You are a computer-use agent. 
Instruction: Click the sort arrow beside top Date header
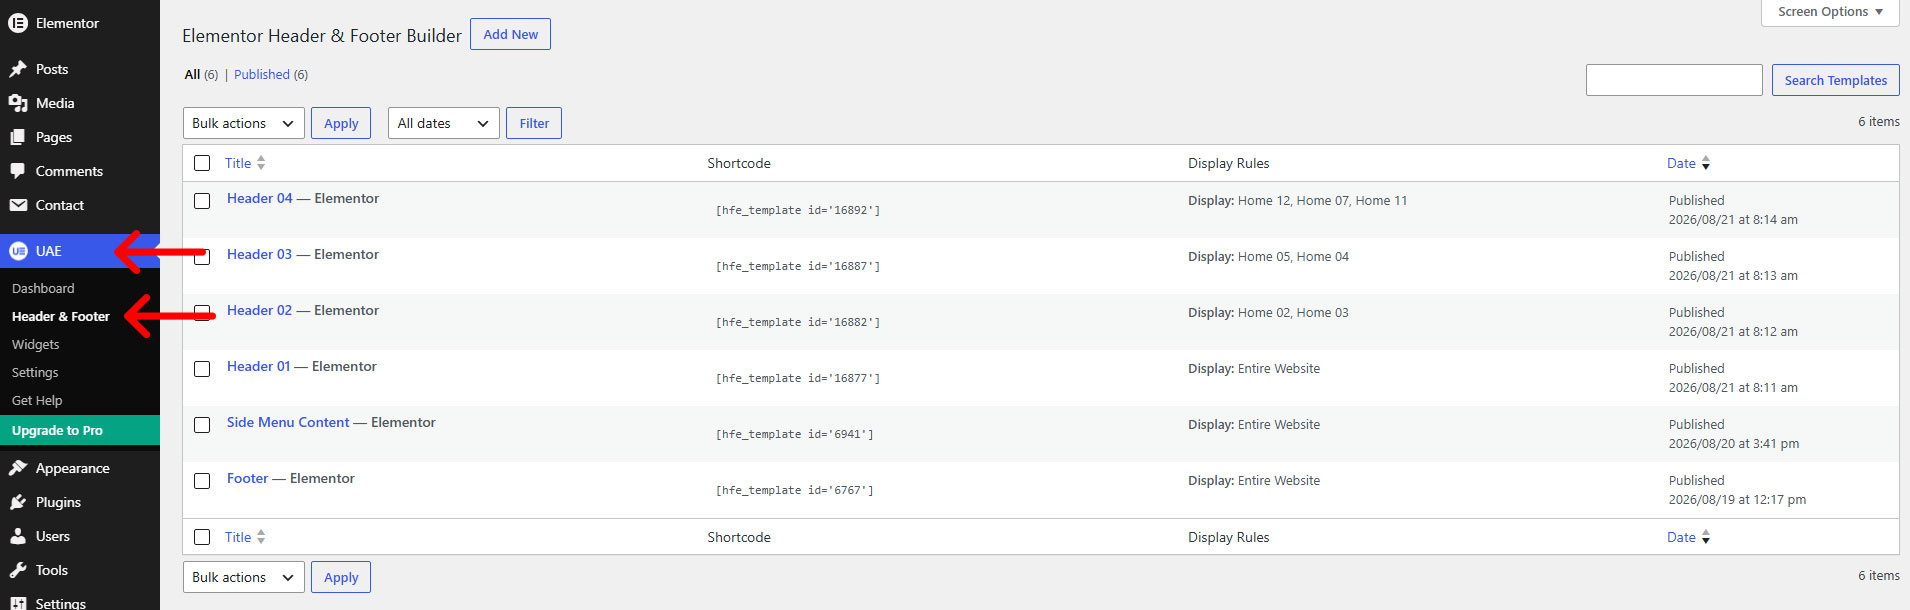click(1706, 163)
